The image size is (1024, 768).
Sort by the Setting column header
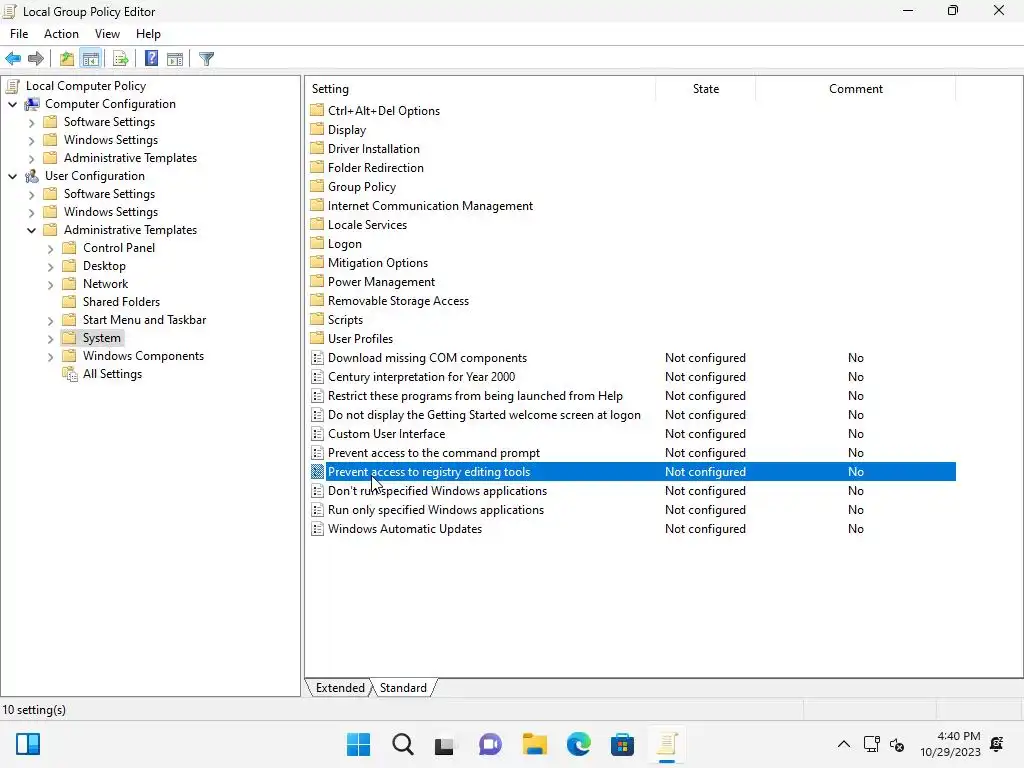(x=480, y=89)
